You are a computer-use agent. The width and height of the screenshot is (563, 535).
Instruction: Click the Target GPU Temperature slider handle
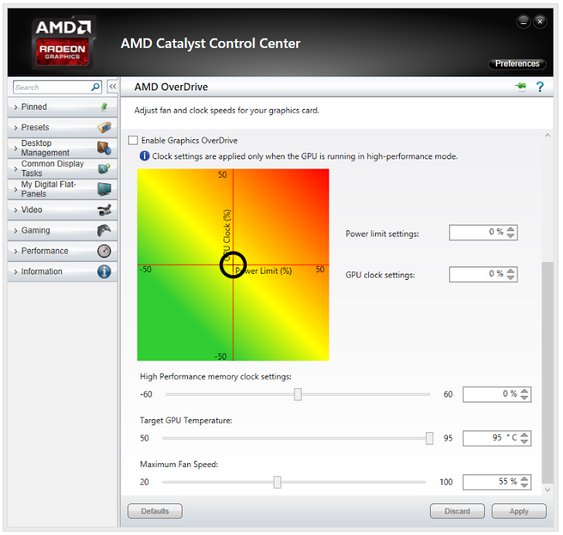(x=429, y=438)
